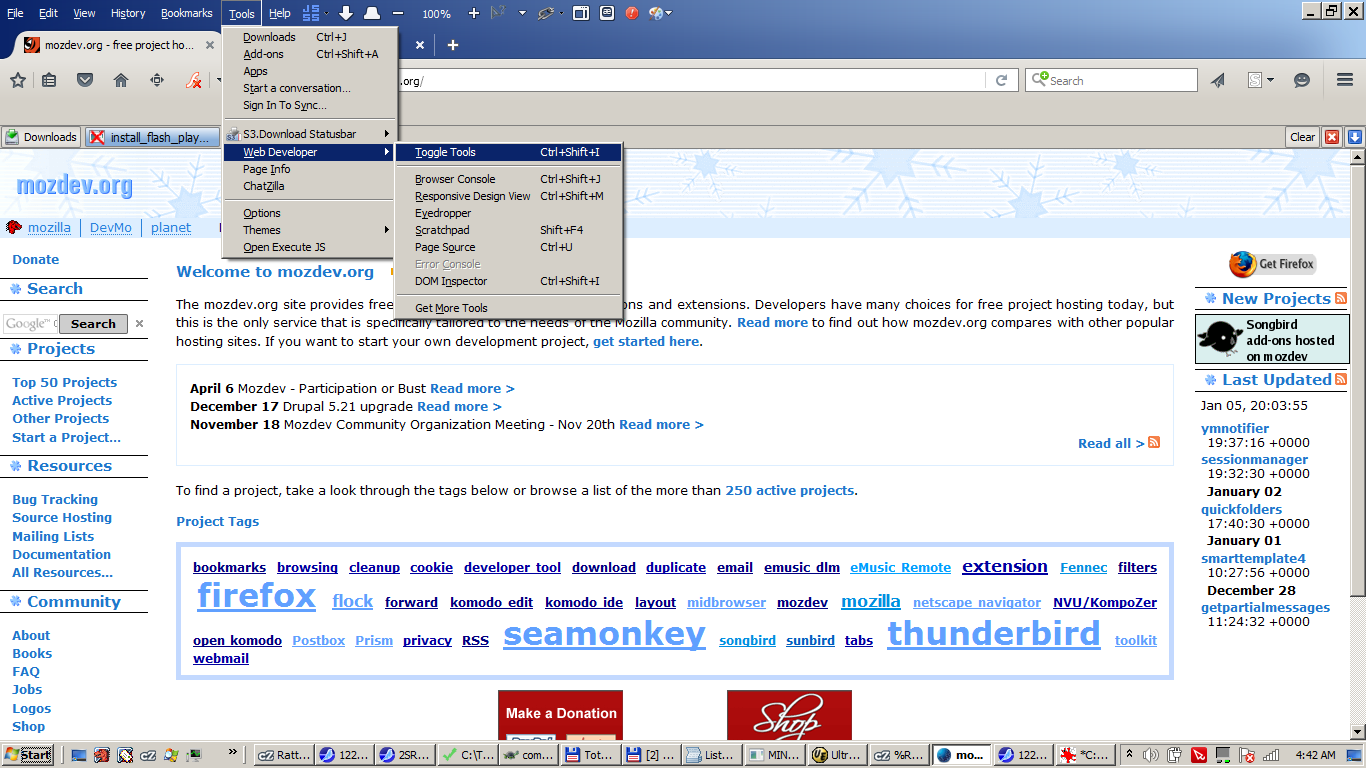Select Add-ons in the Tools menu
This screenshot has height=768, width=1366.
309,54
